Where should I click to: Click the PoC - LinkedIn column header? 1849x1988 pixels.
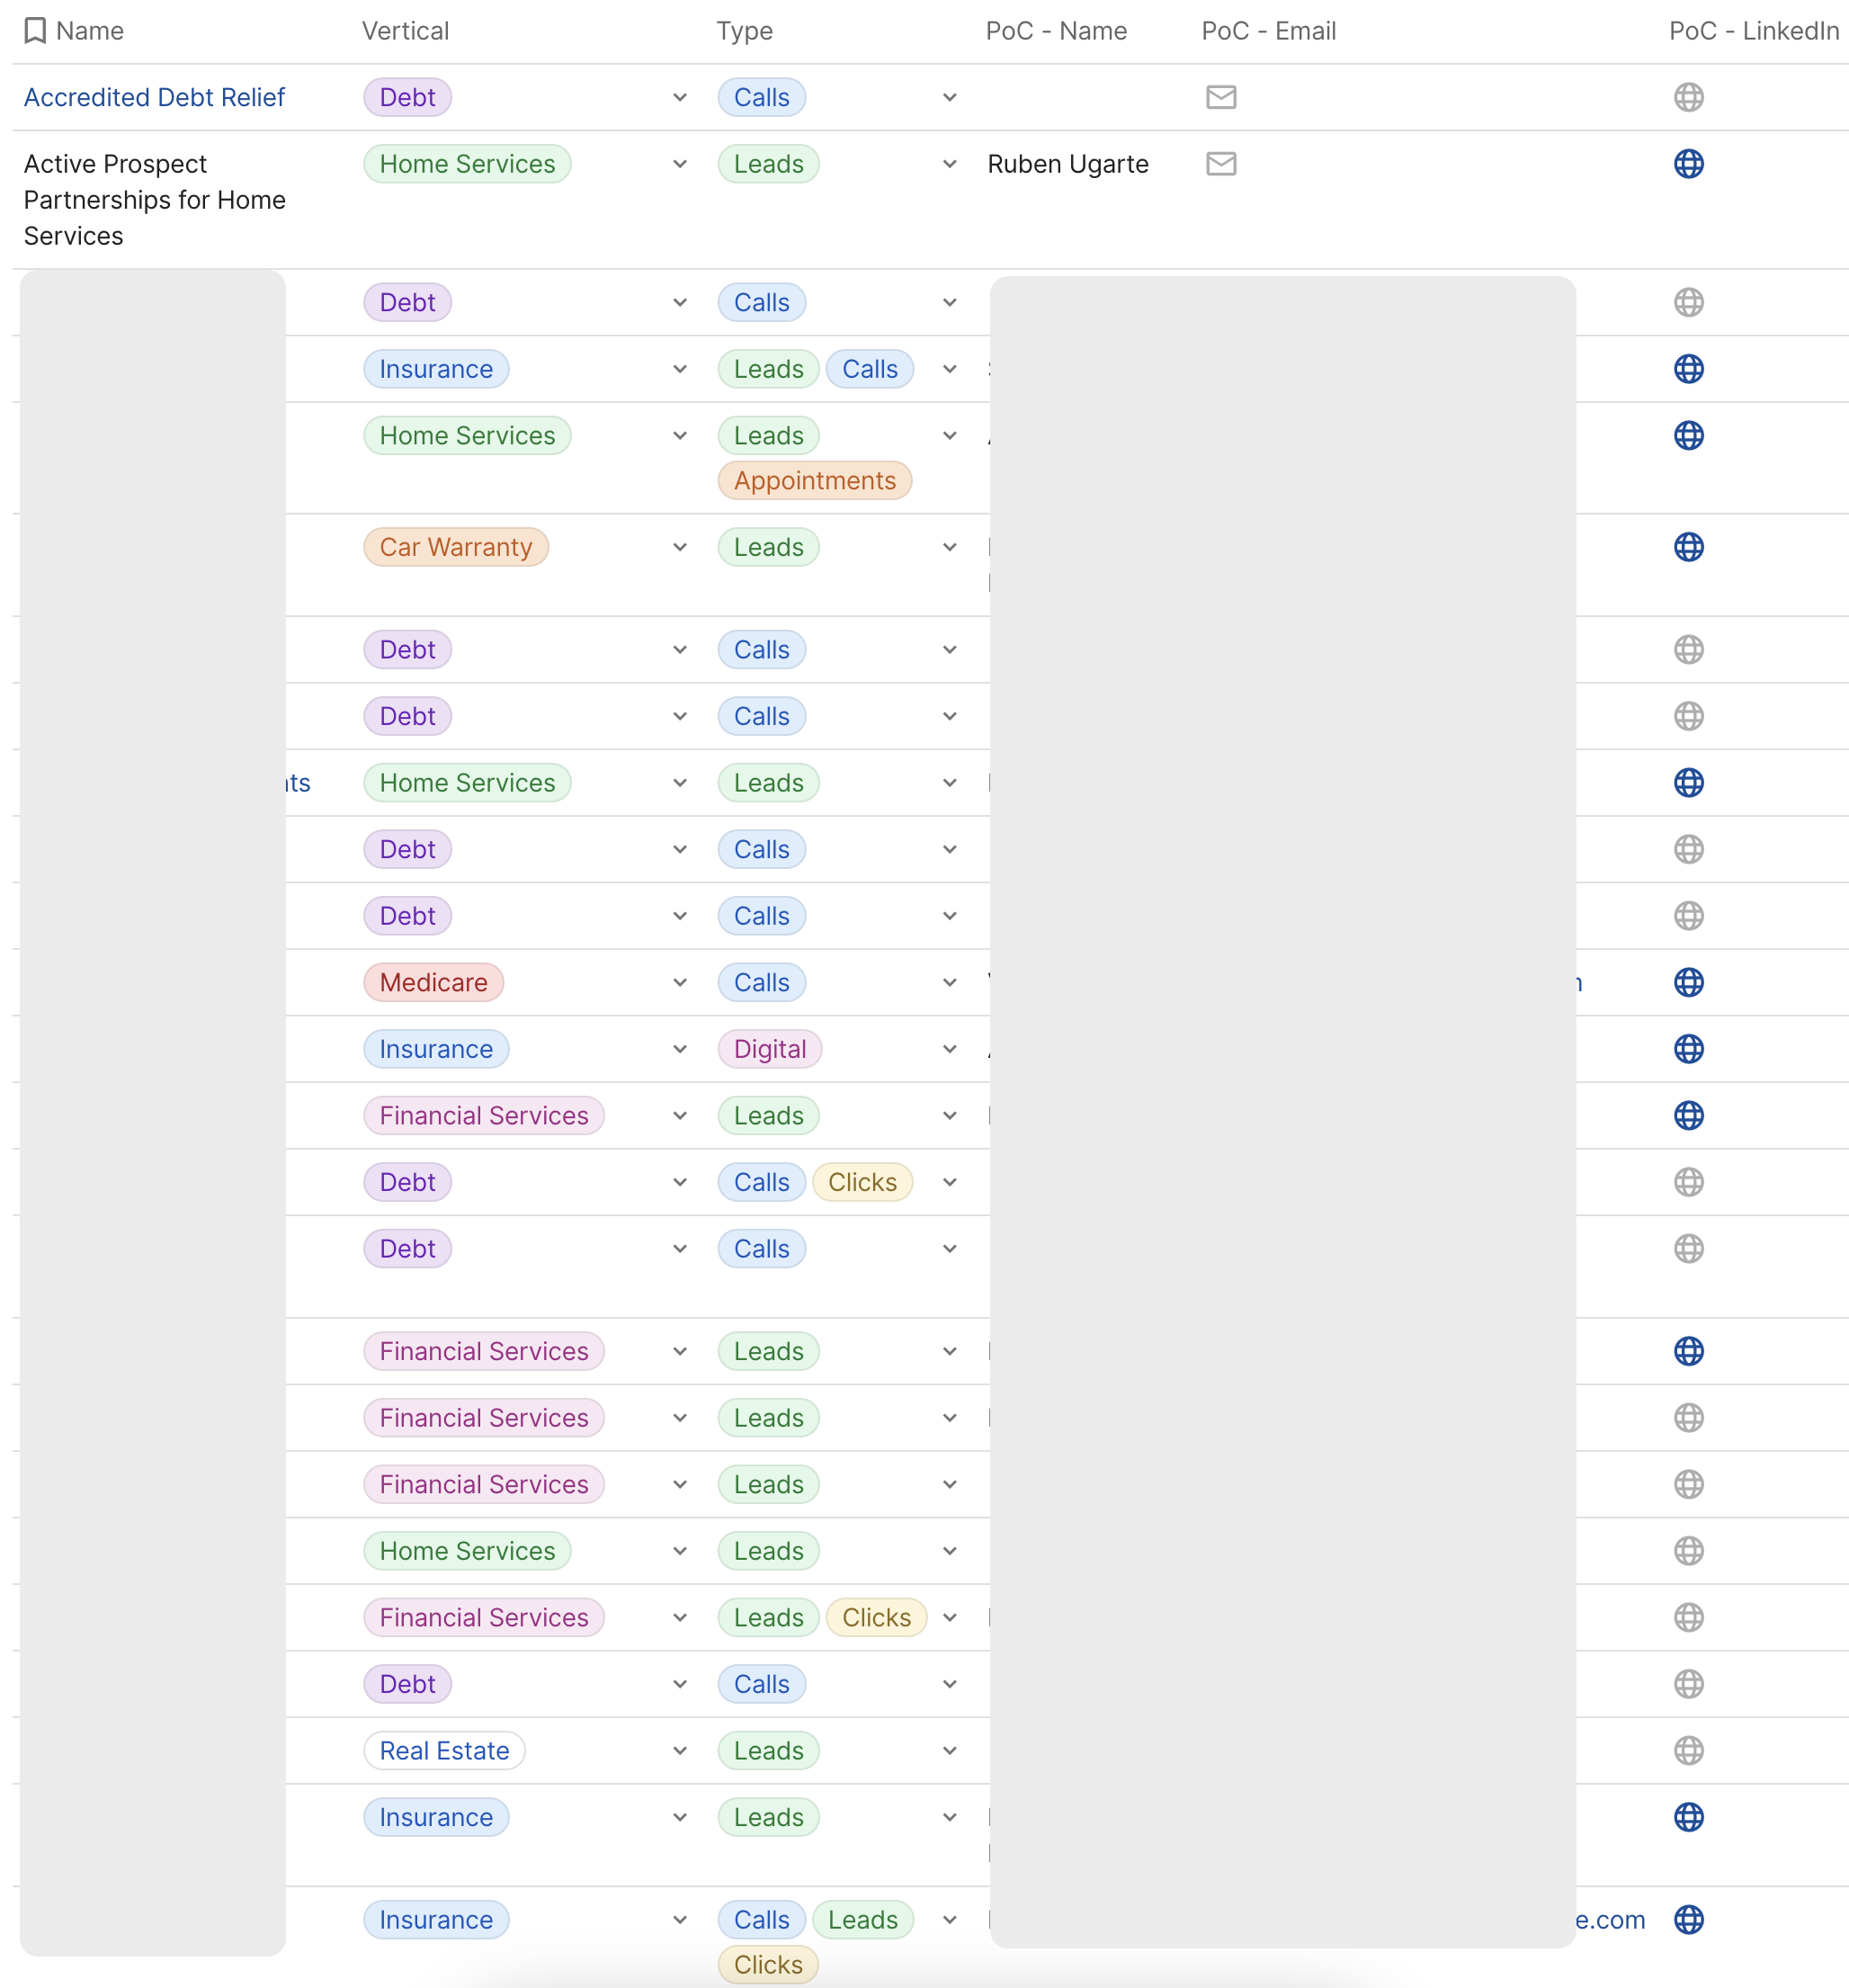(1753, 31)
